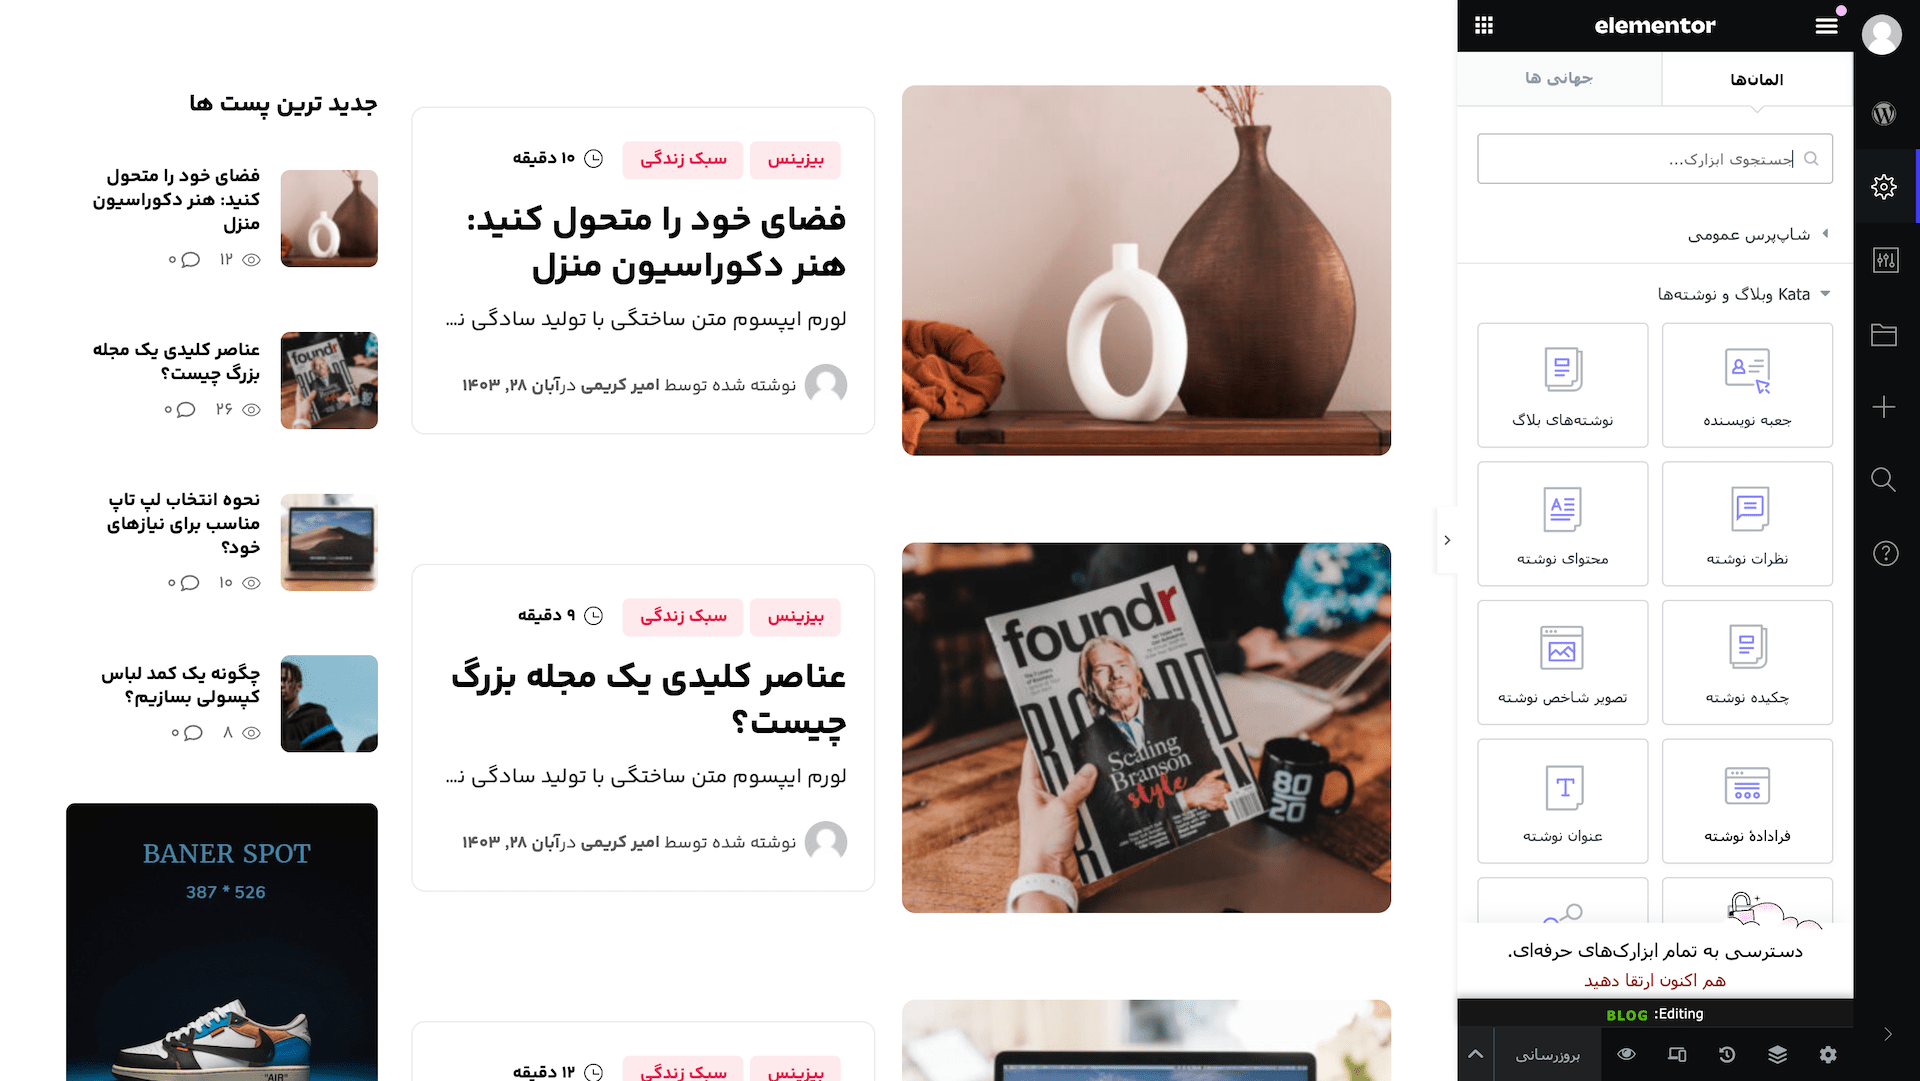Open save options arrow beside update button
The width and height of the screenshot is (1920, 1081).
1476,1054
